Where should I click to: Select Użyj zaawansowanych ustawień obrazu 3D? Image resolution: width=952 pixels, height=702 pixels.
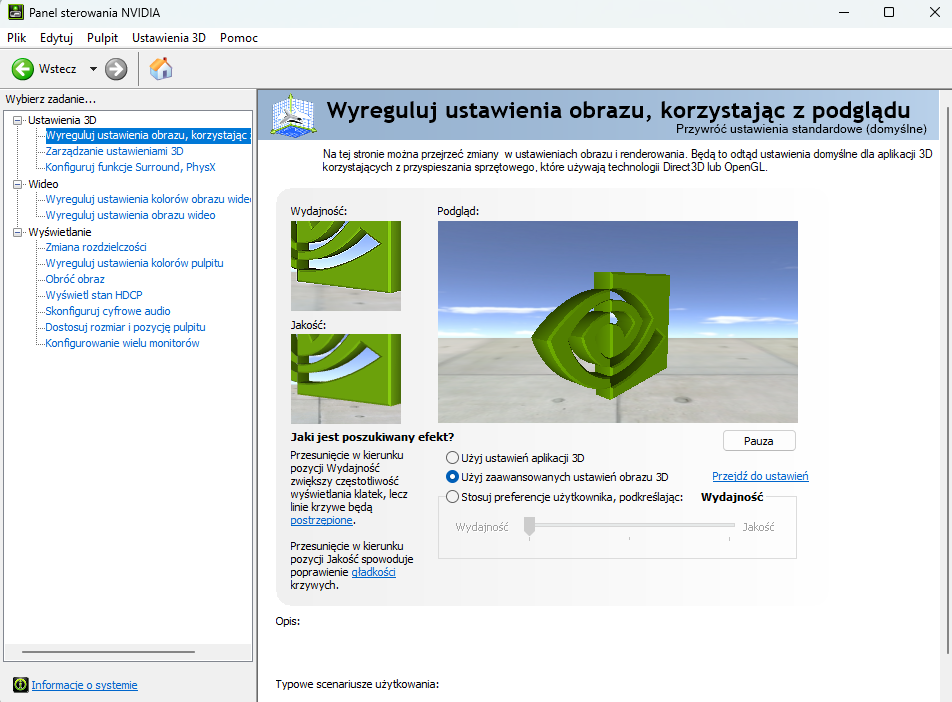[x=452, y=477]
